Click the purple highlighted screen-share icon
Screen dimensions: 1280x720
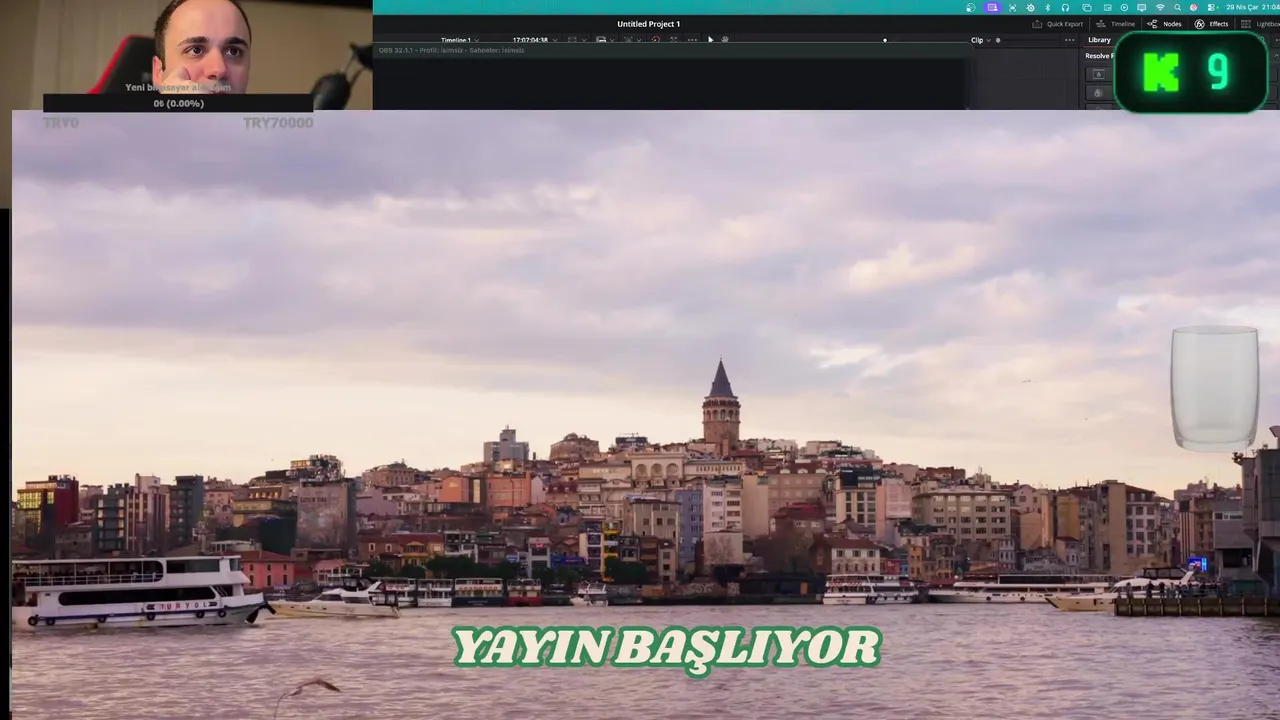[x=992, y=7]
